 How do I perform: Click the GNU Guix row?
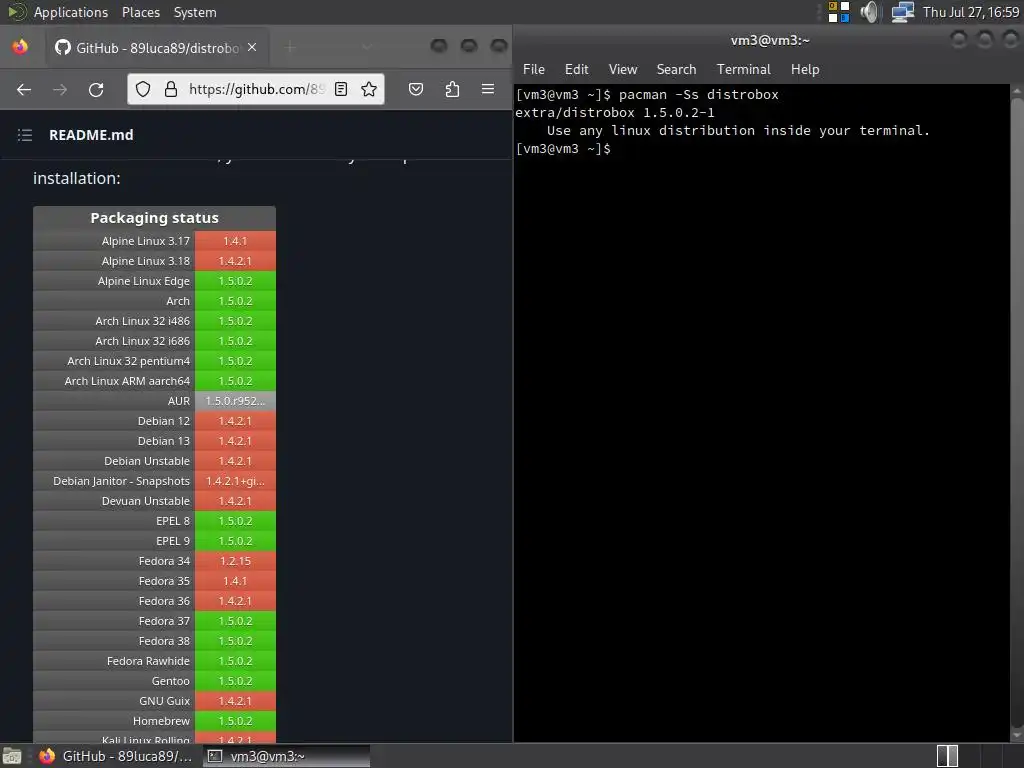tap(154, 701)
